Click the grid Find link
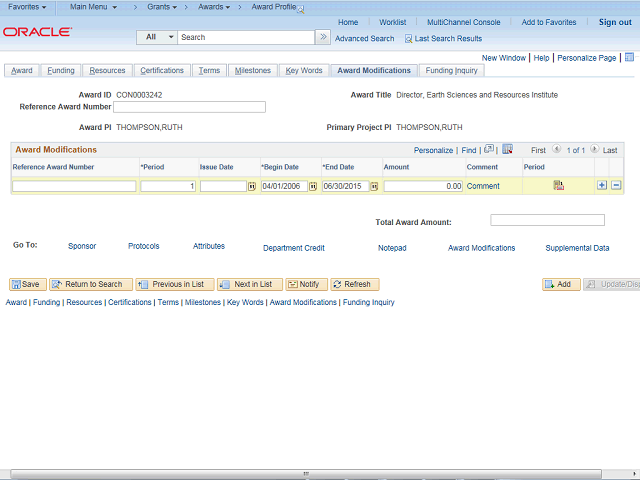This screenshot has height=480, width=640. point(469,150)
